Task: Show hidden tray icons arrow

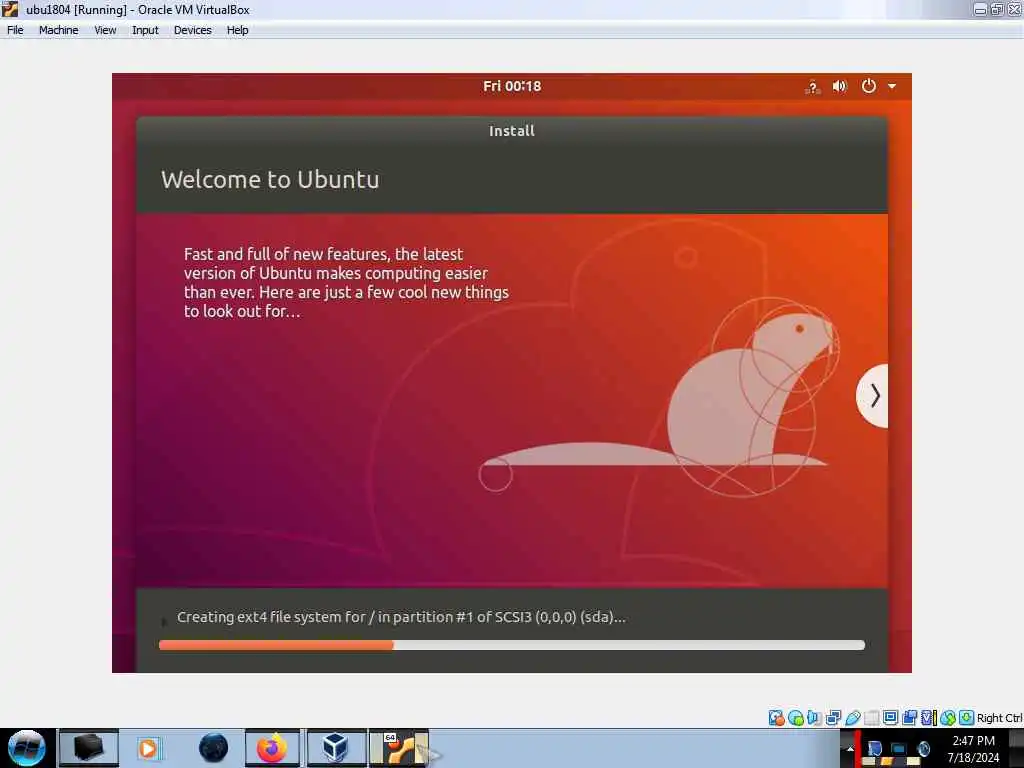Action: [850, 749]
